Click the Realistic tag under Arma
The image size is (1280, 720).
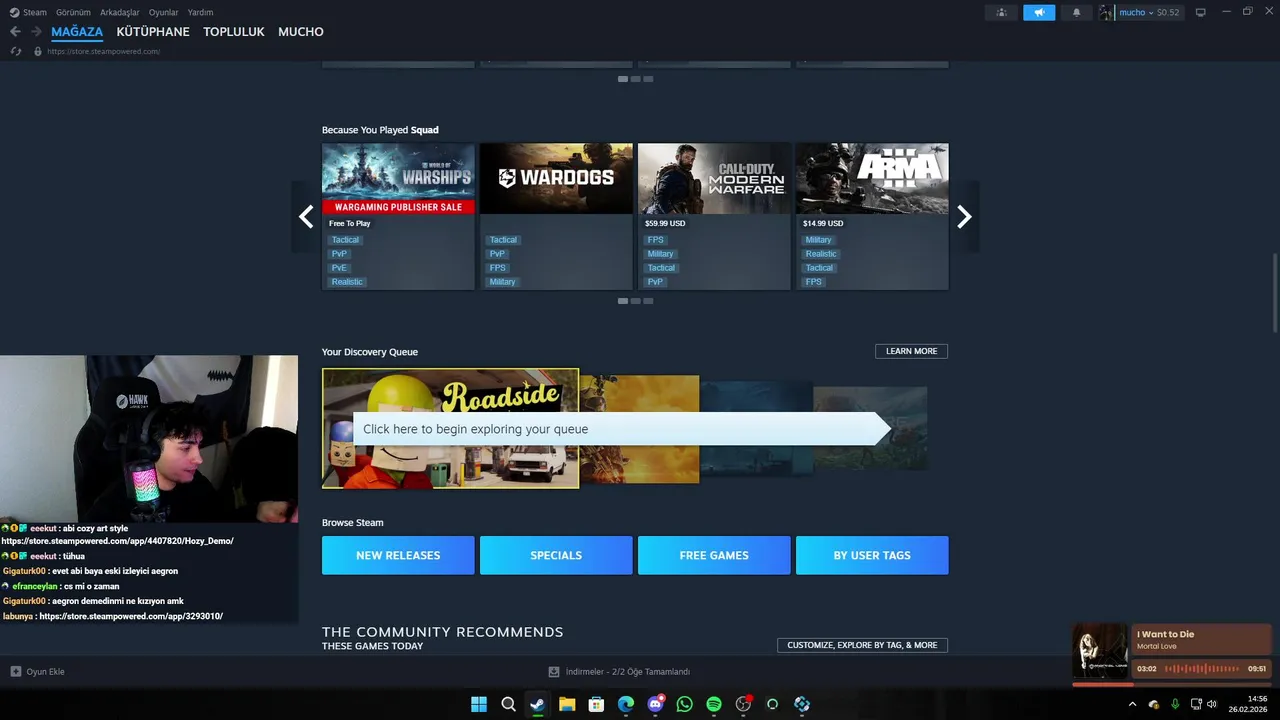(x=821, y=254)
